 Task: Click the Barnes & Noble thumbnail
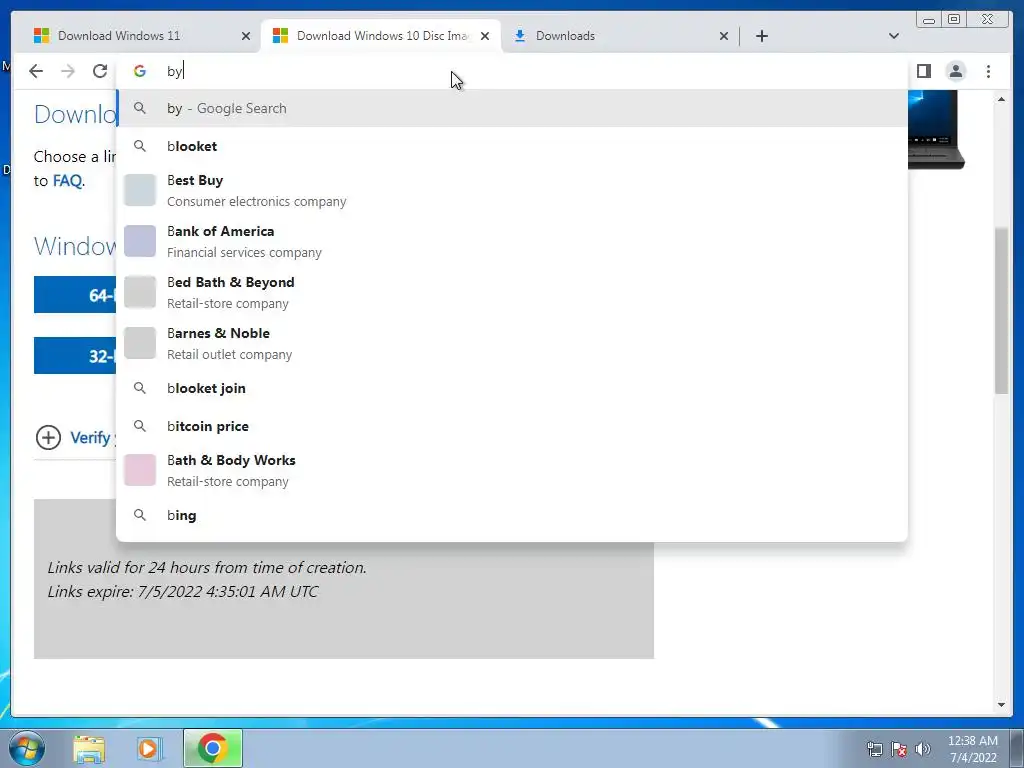[140, 343]
